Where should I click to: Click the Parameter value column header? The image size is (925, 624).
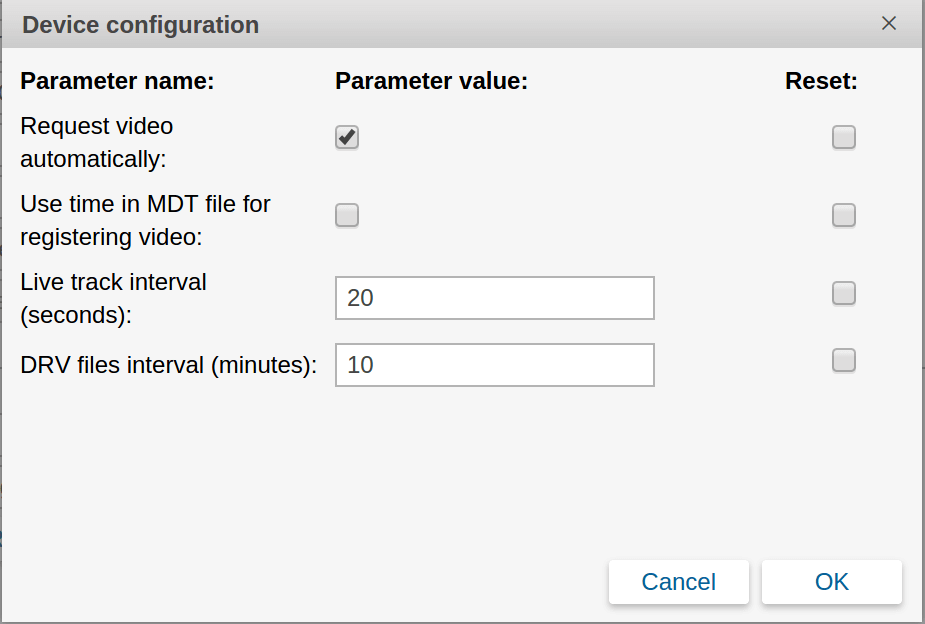pyautogui.click(x=431, y=82)
